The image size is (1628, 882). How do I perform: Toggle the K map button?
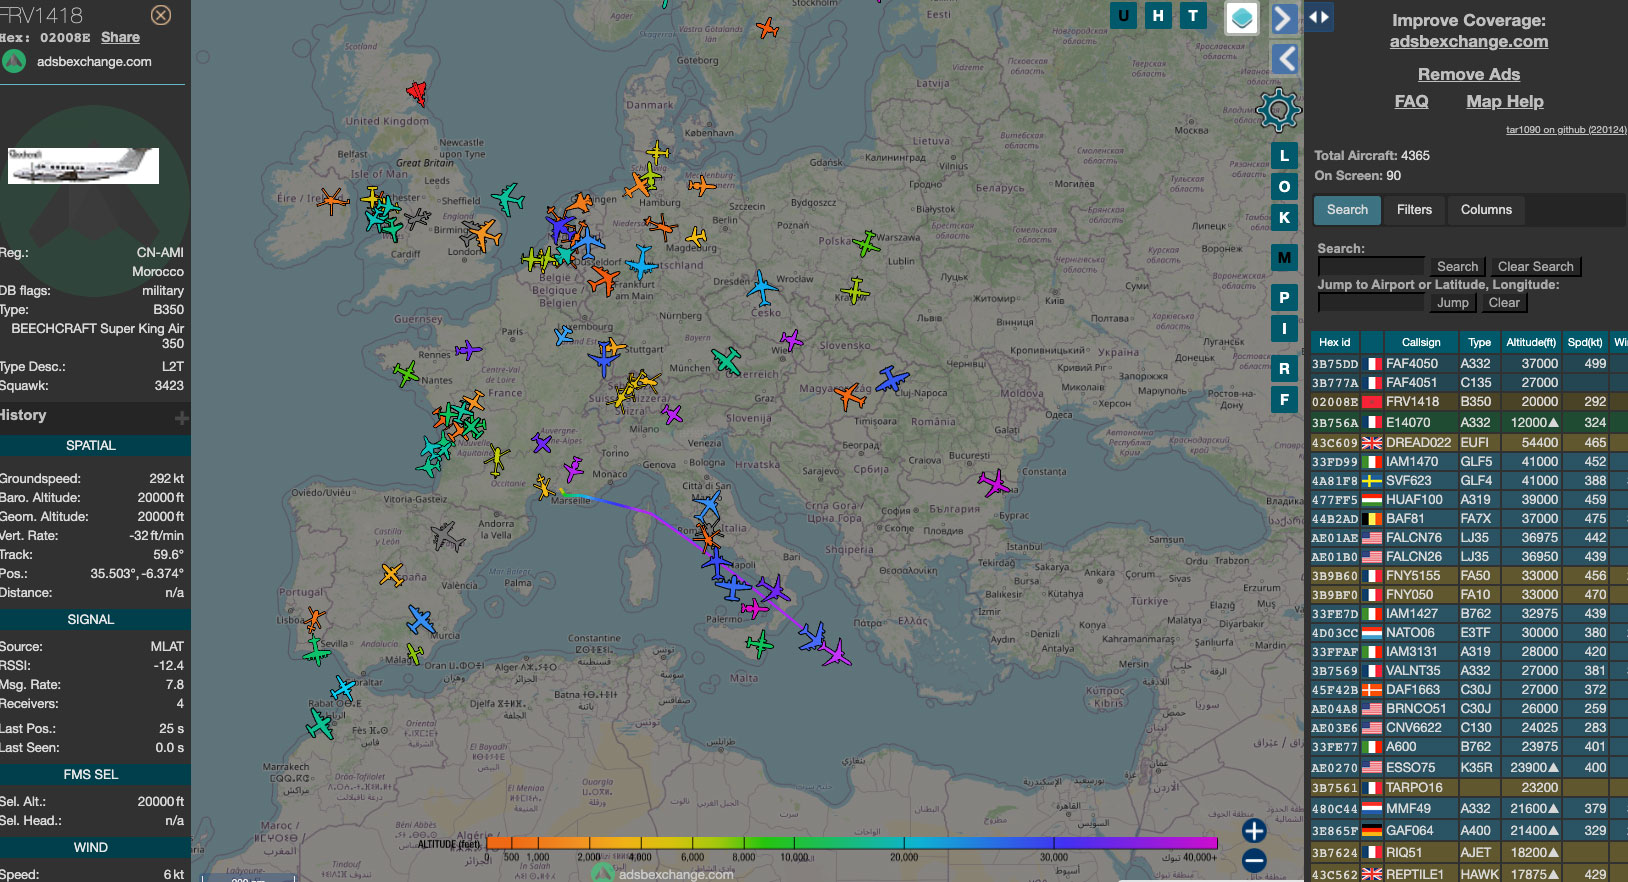click(1284, 217)
